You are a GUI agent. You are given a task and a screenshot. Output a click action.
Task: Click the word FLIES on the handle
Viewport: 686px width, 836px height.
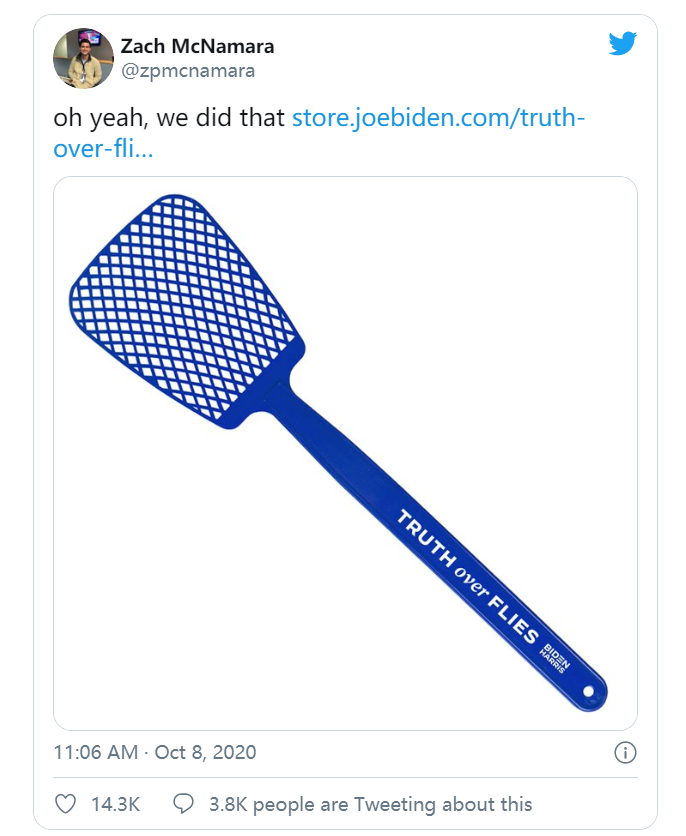[x=514, y=620]
